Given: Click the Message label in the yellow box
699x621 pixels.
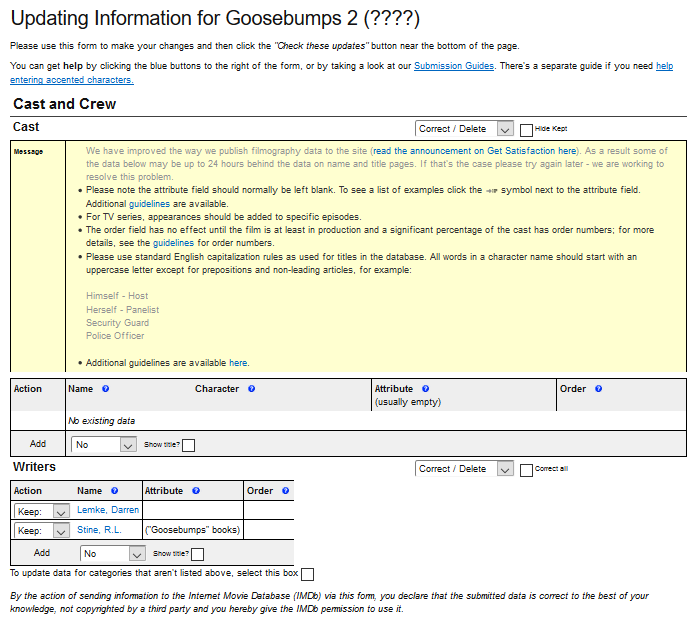Looking at the screenshot, I should tap(28, 152).
